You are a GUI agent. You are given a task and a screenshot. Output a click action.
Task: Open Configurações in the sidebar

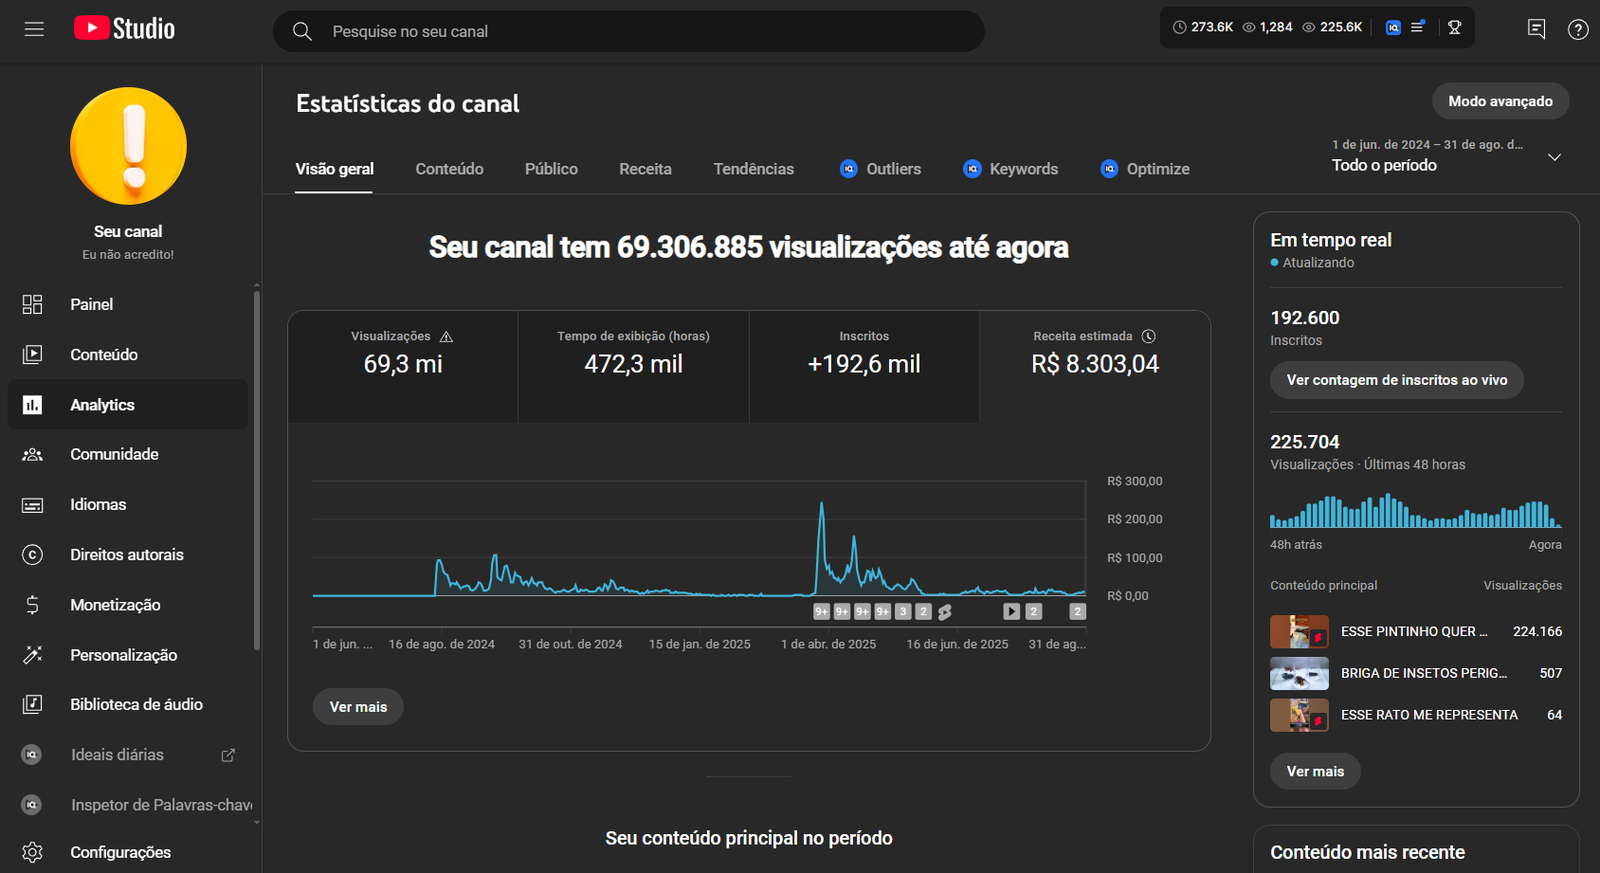click(128, 852)
